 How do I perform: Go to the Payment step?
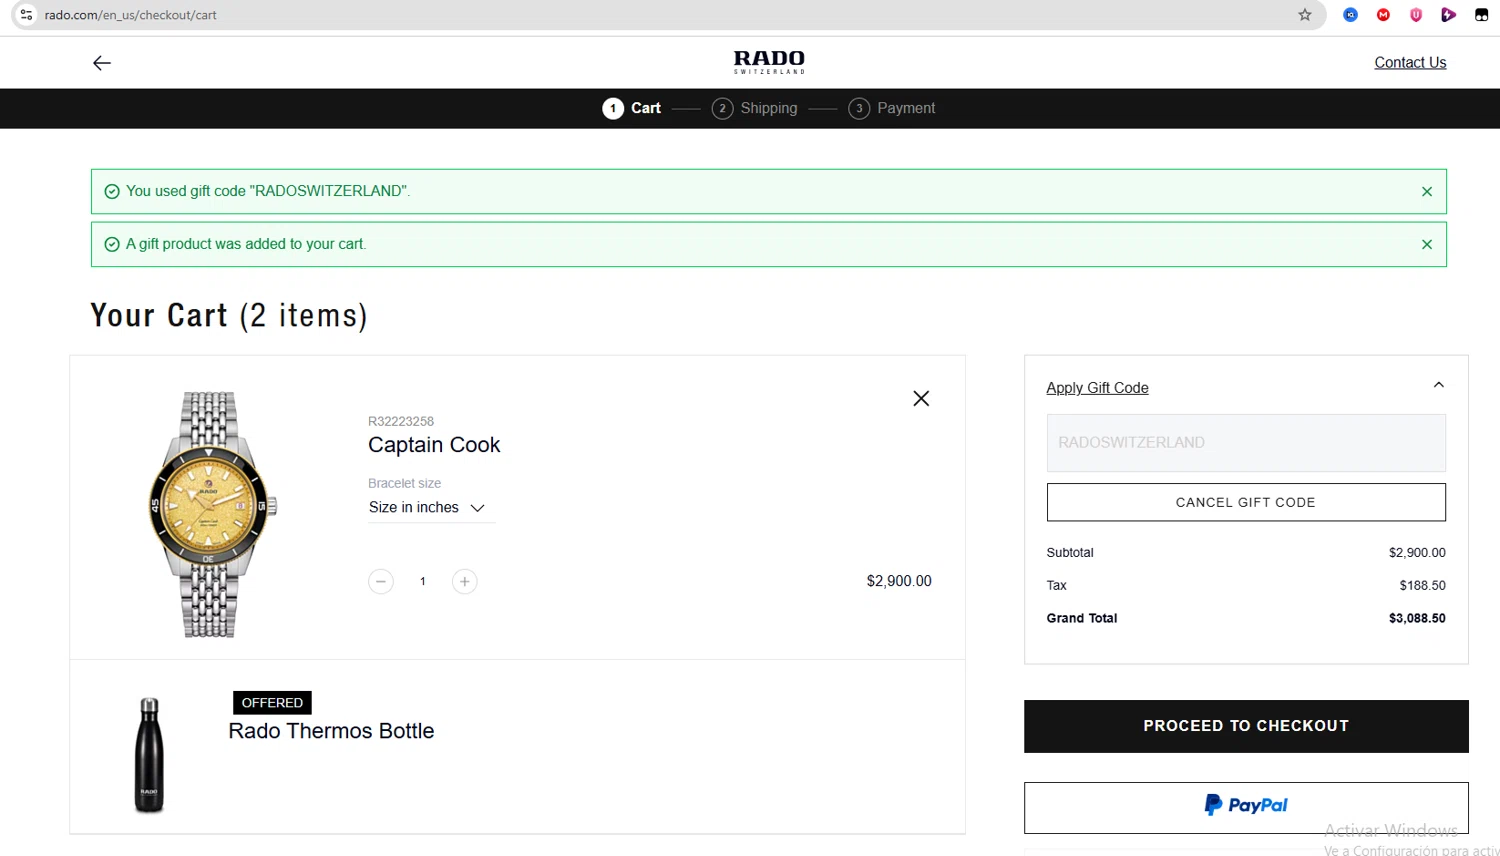pos(892,108)
